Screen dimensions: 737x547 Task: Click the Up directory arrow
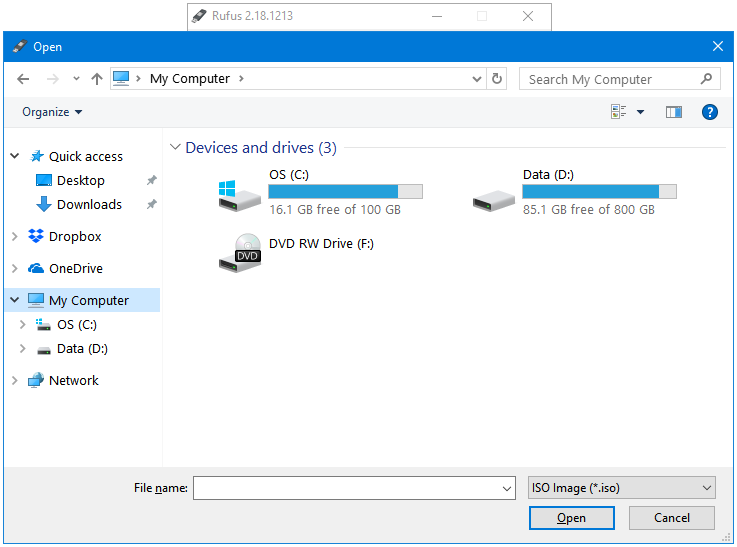[x=97, y=79]
